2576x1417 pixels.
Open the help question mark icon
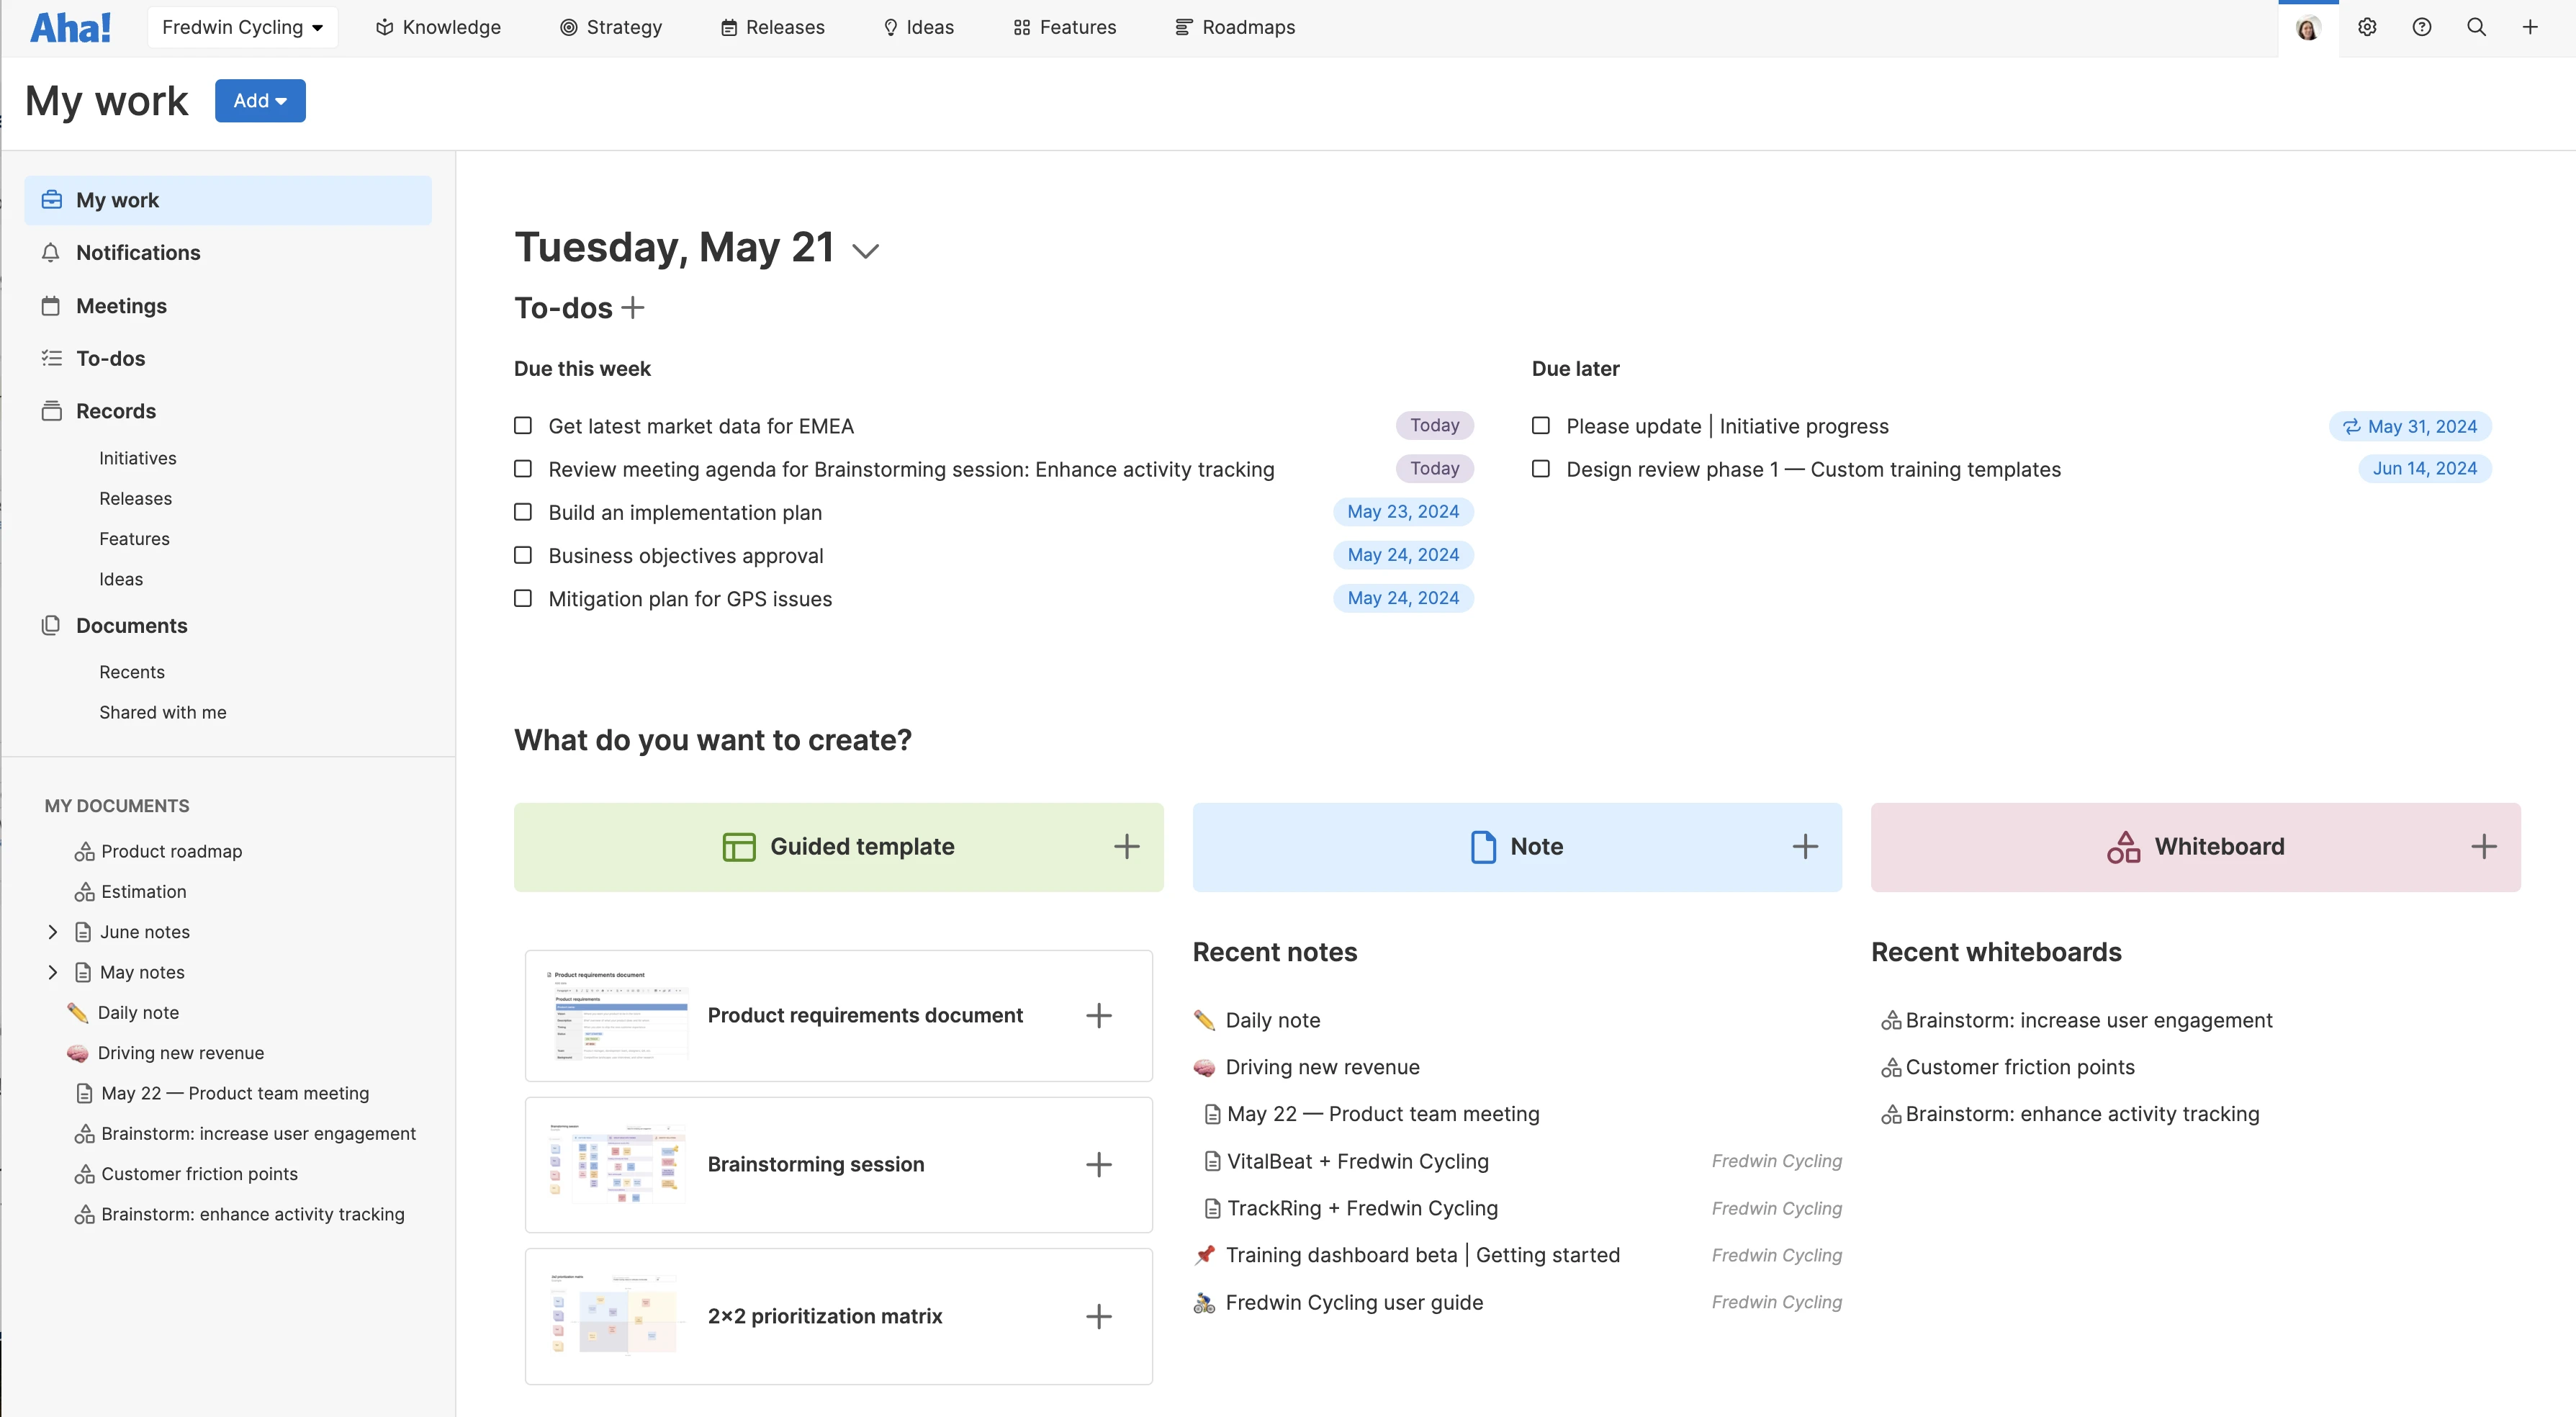tap(2421, 27)
